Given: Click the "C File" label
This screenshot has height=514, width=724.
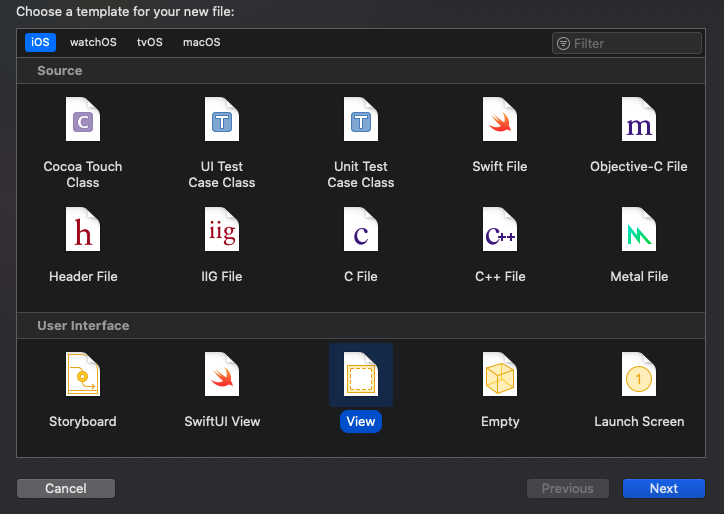Looking at the screenshot, I should click(x=361, y=277).
